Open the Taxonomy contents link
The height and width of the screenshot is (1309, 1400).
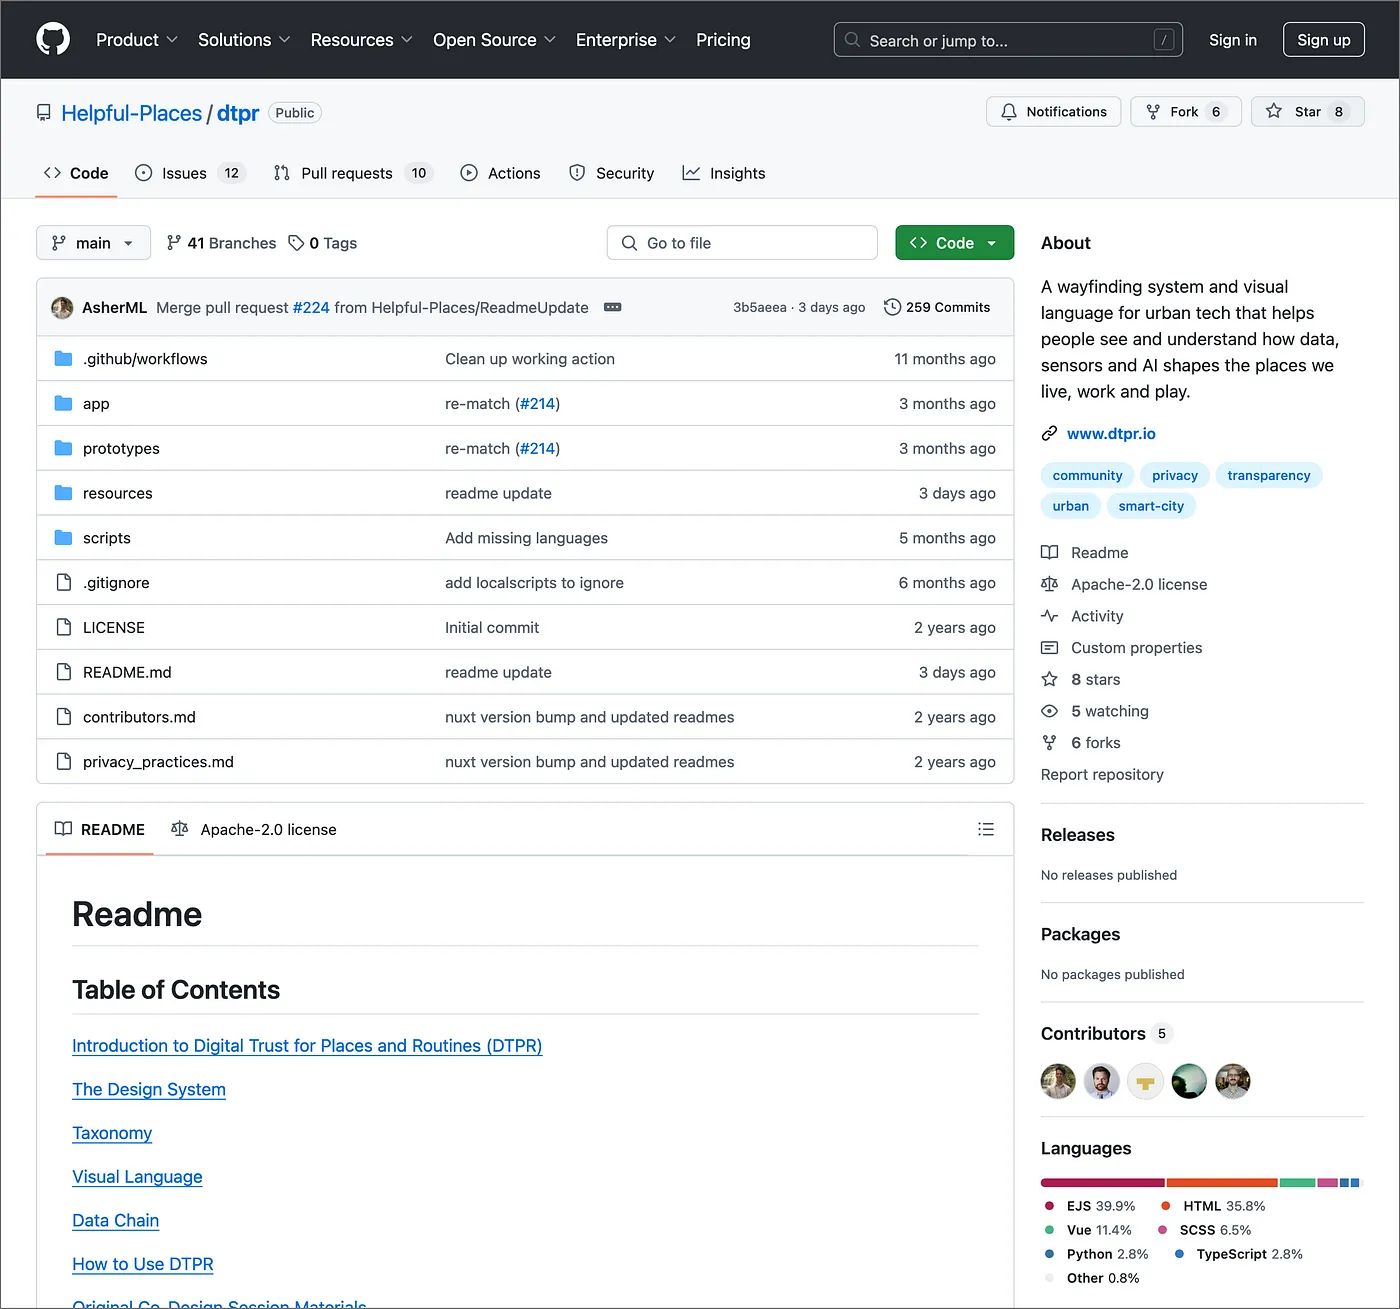point(112,1133)
